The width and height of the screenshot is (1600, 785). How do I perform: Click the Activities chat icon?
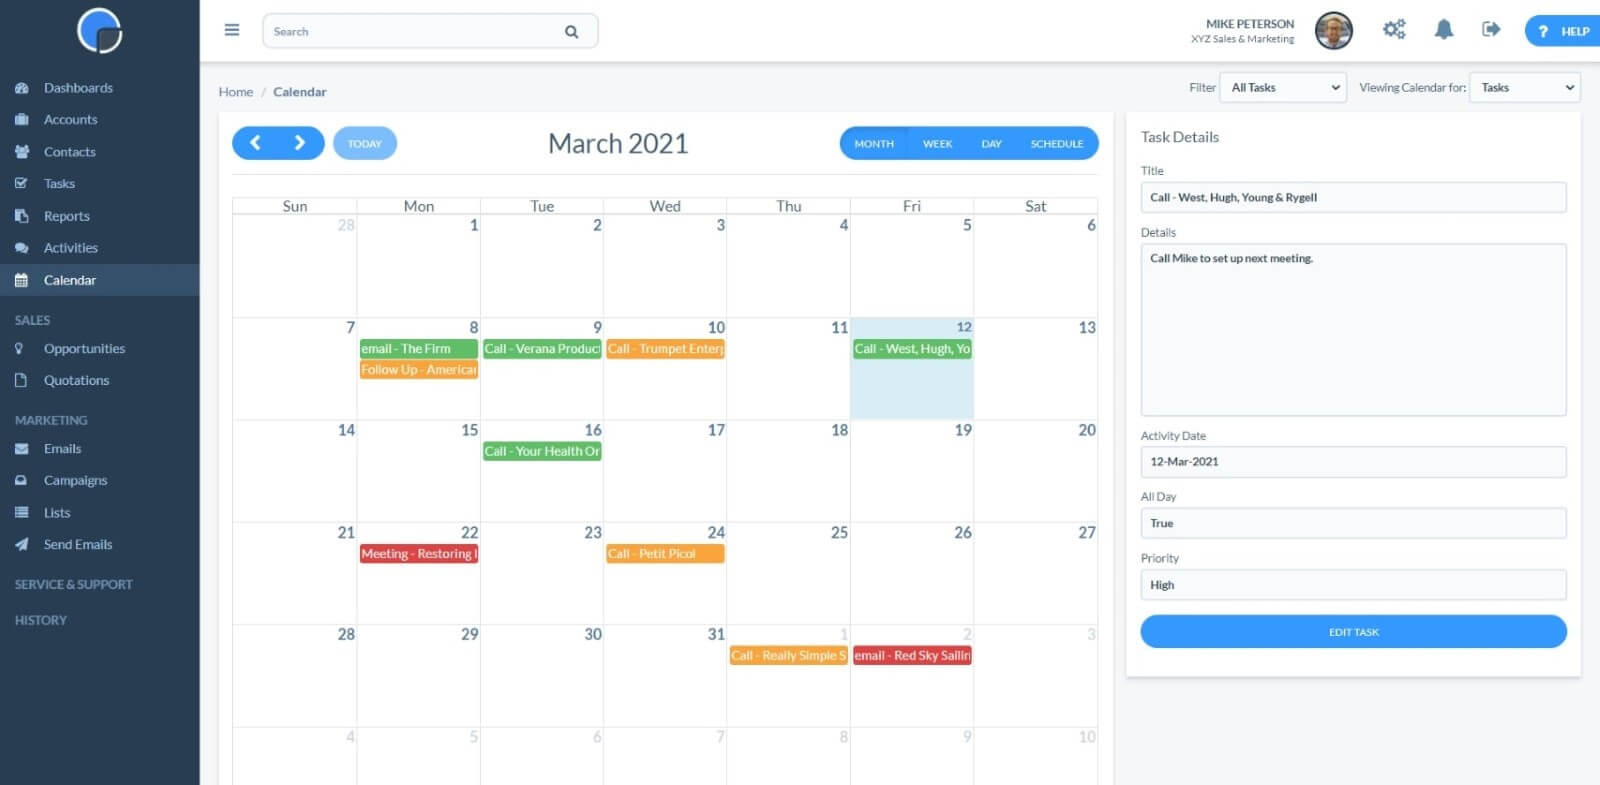tap(21, 248)
